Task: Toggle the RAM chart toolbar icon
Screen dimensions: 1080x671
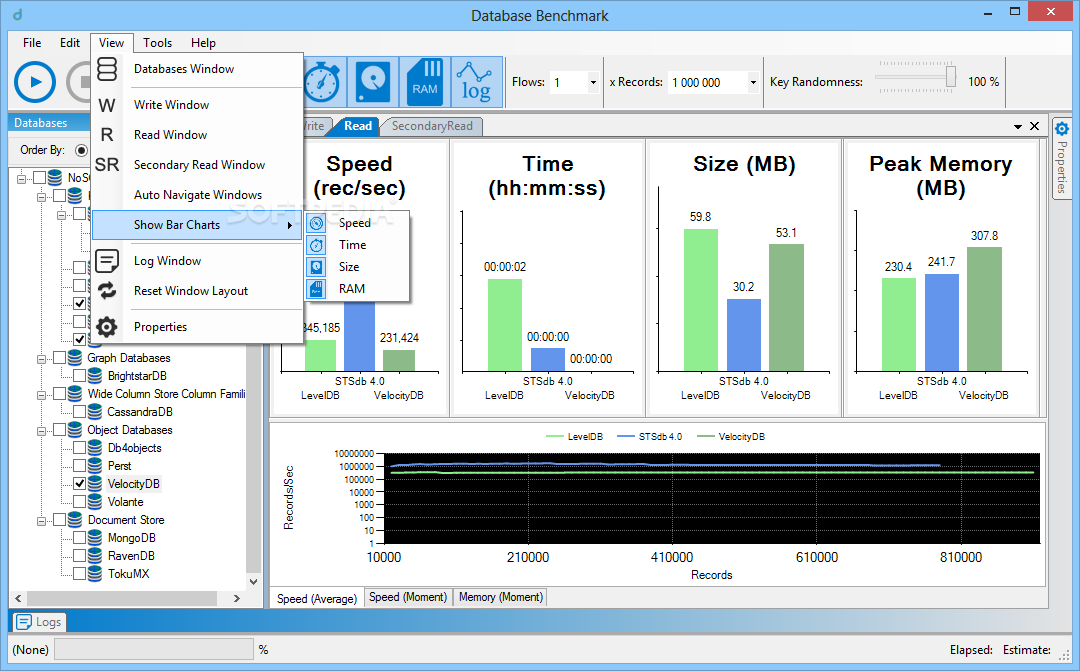Action: tap(425, 82)
